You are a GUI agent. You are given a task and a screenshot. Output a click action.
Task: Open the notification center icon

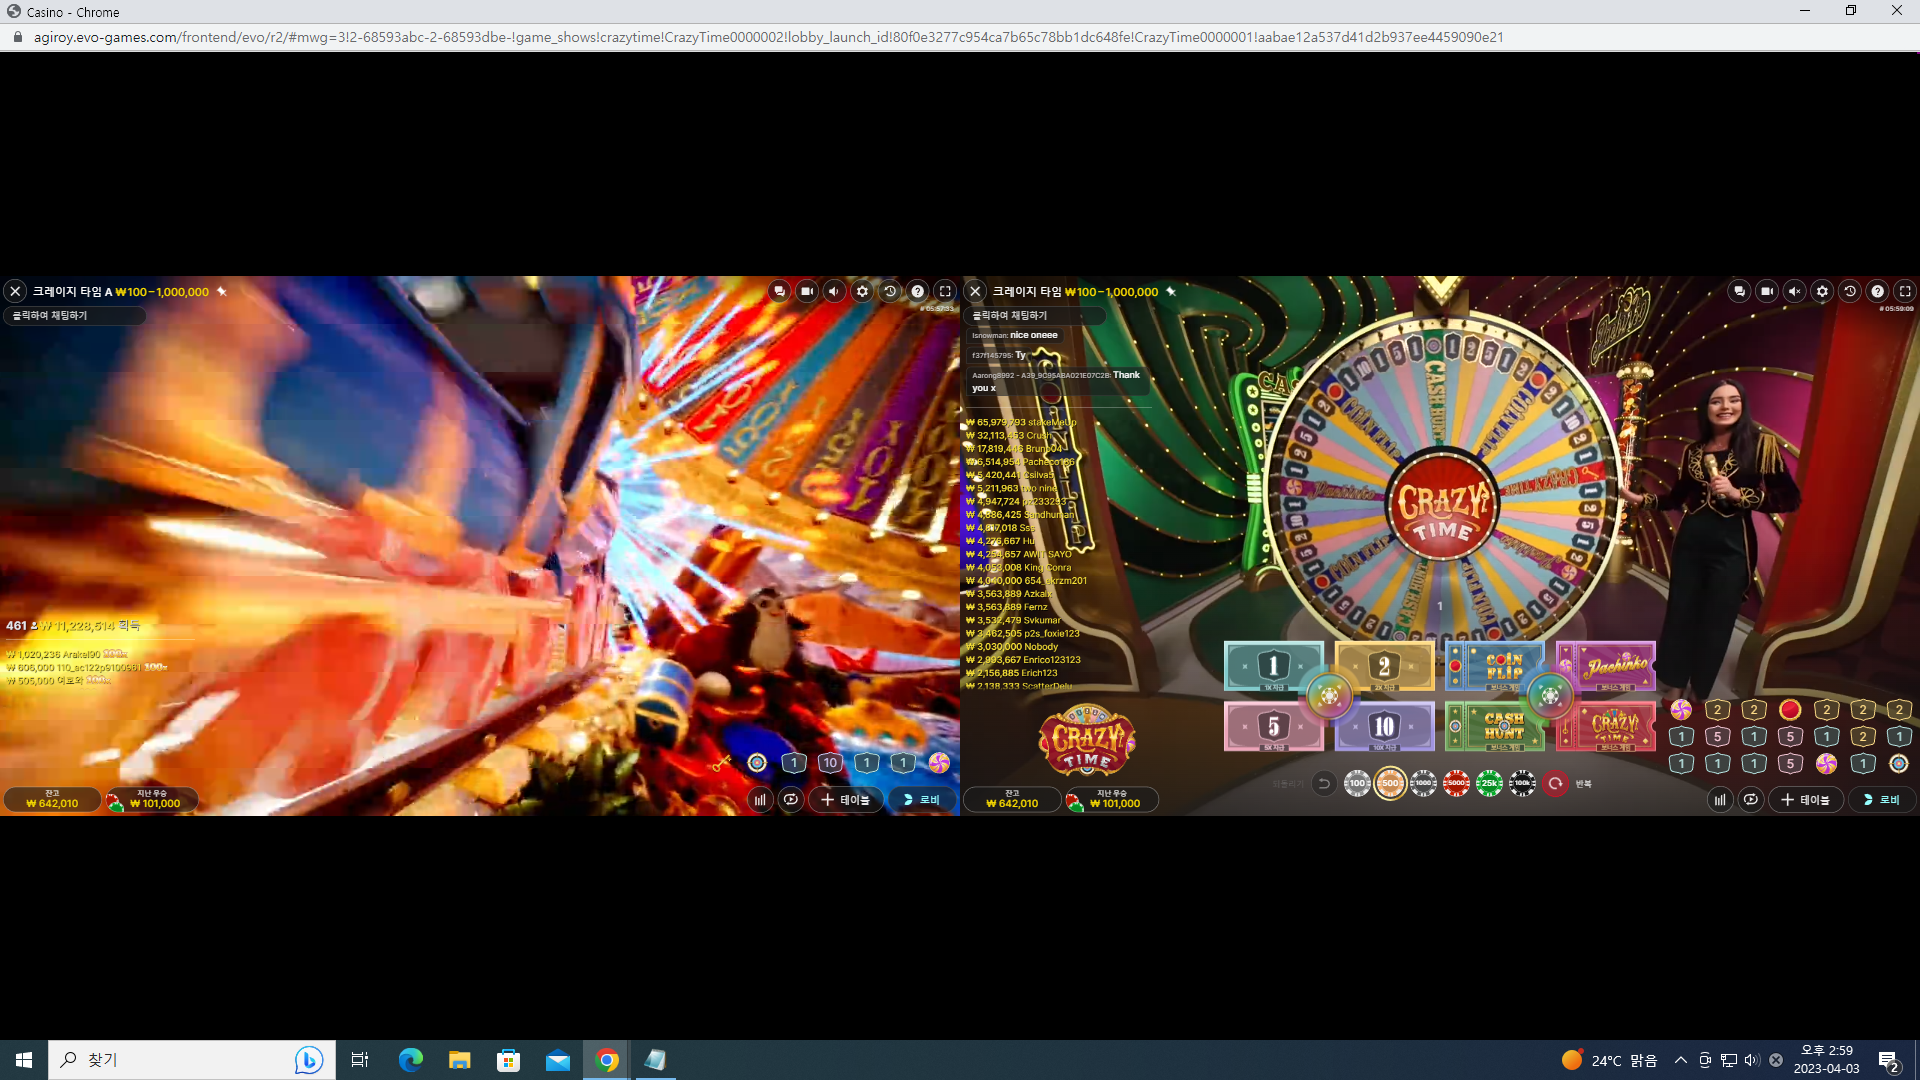(x=1889, y=1061)
